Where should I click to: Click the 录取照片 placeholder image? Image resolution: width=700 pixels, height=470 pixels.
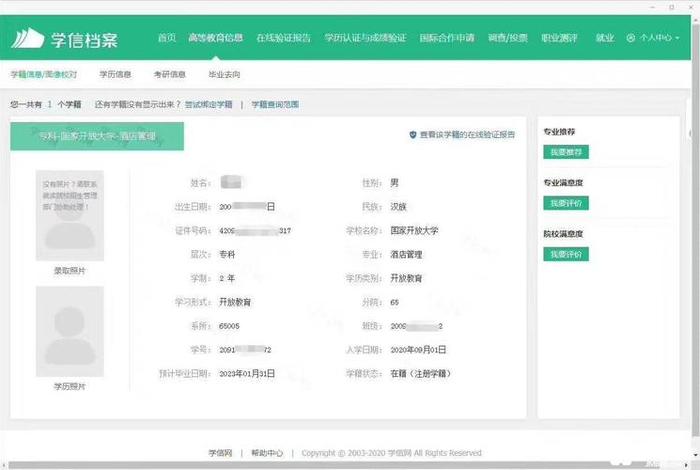click(70, 215)
